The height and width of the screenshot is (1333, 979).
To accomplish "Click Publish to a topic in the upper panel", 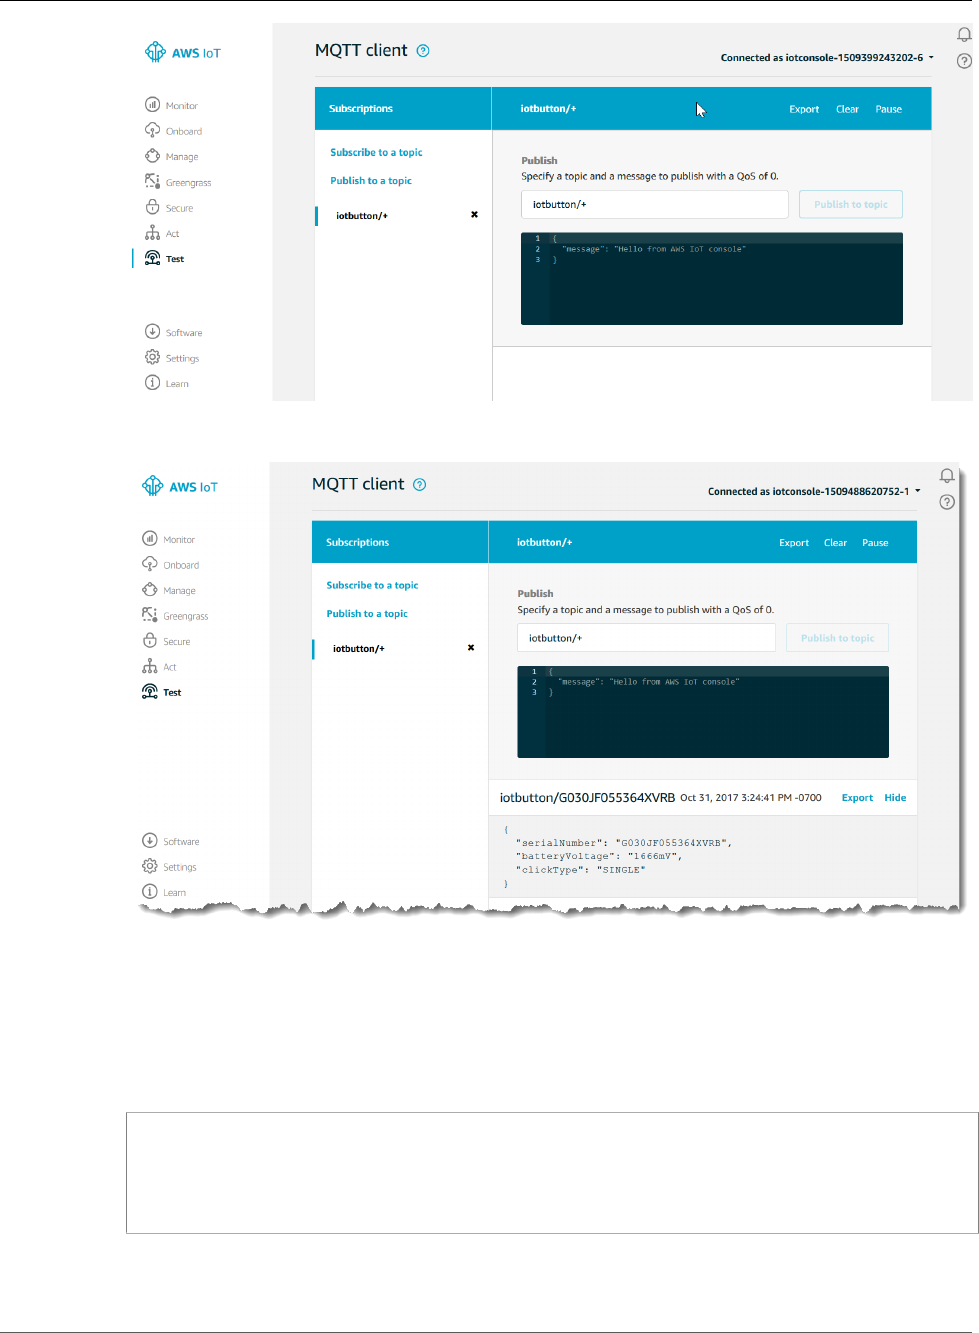I will pyautogui.click(x=371, y=181).
